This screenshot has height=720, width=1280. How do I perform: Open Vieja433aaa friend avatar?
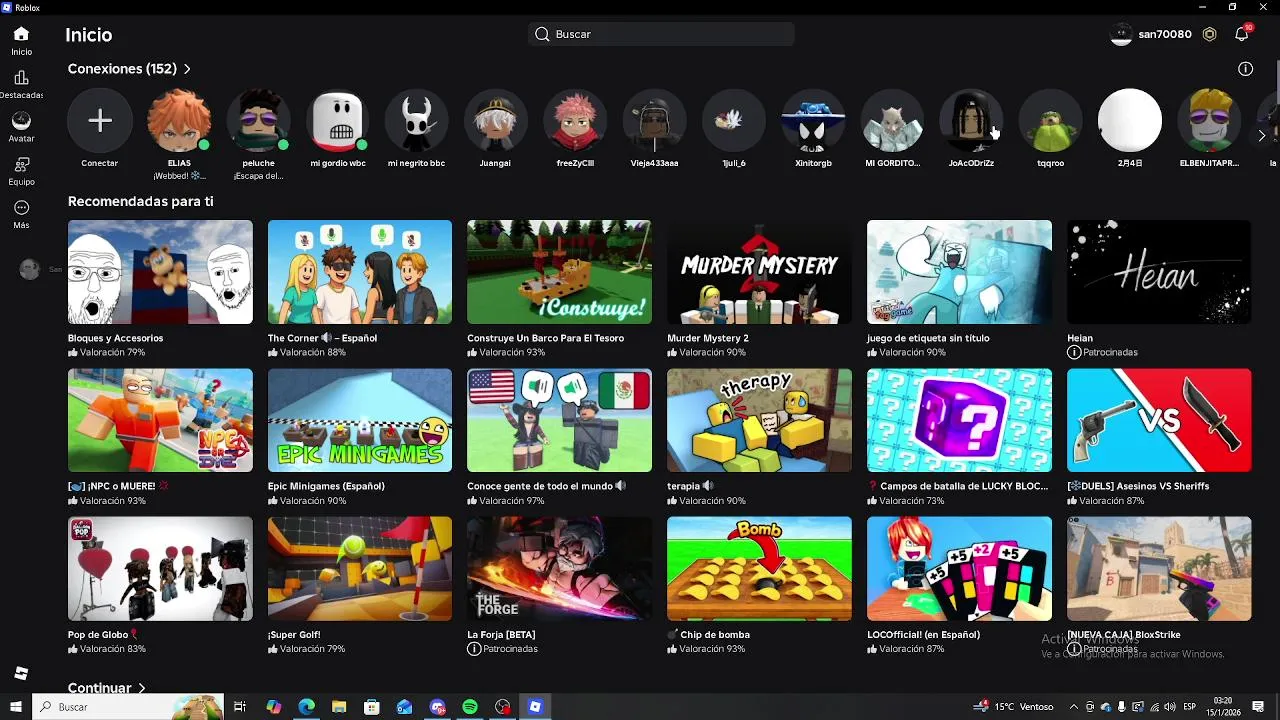(654, 121)
